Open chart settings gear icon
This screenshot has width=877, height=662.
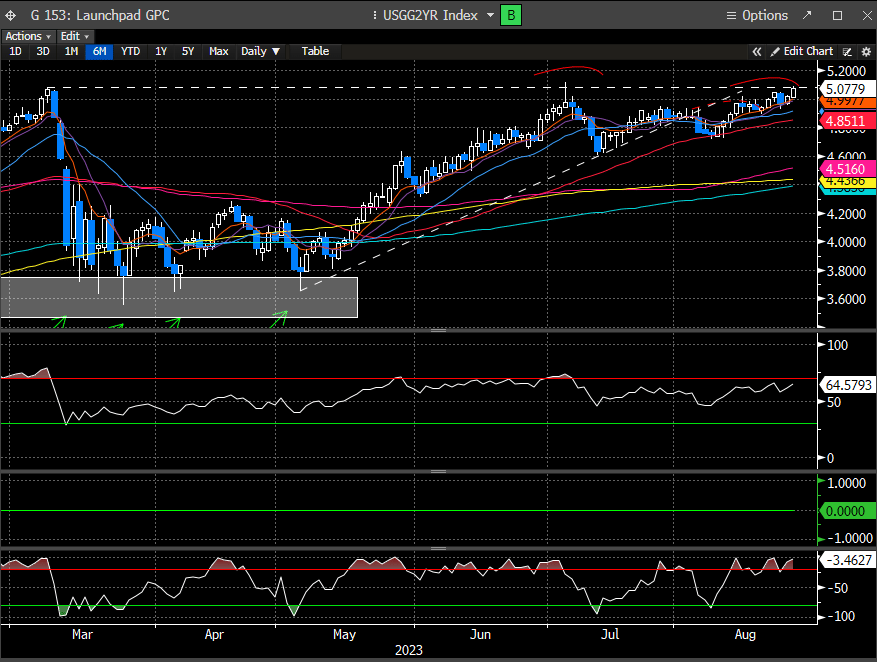(865, 51)
